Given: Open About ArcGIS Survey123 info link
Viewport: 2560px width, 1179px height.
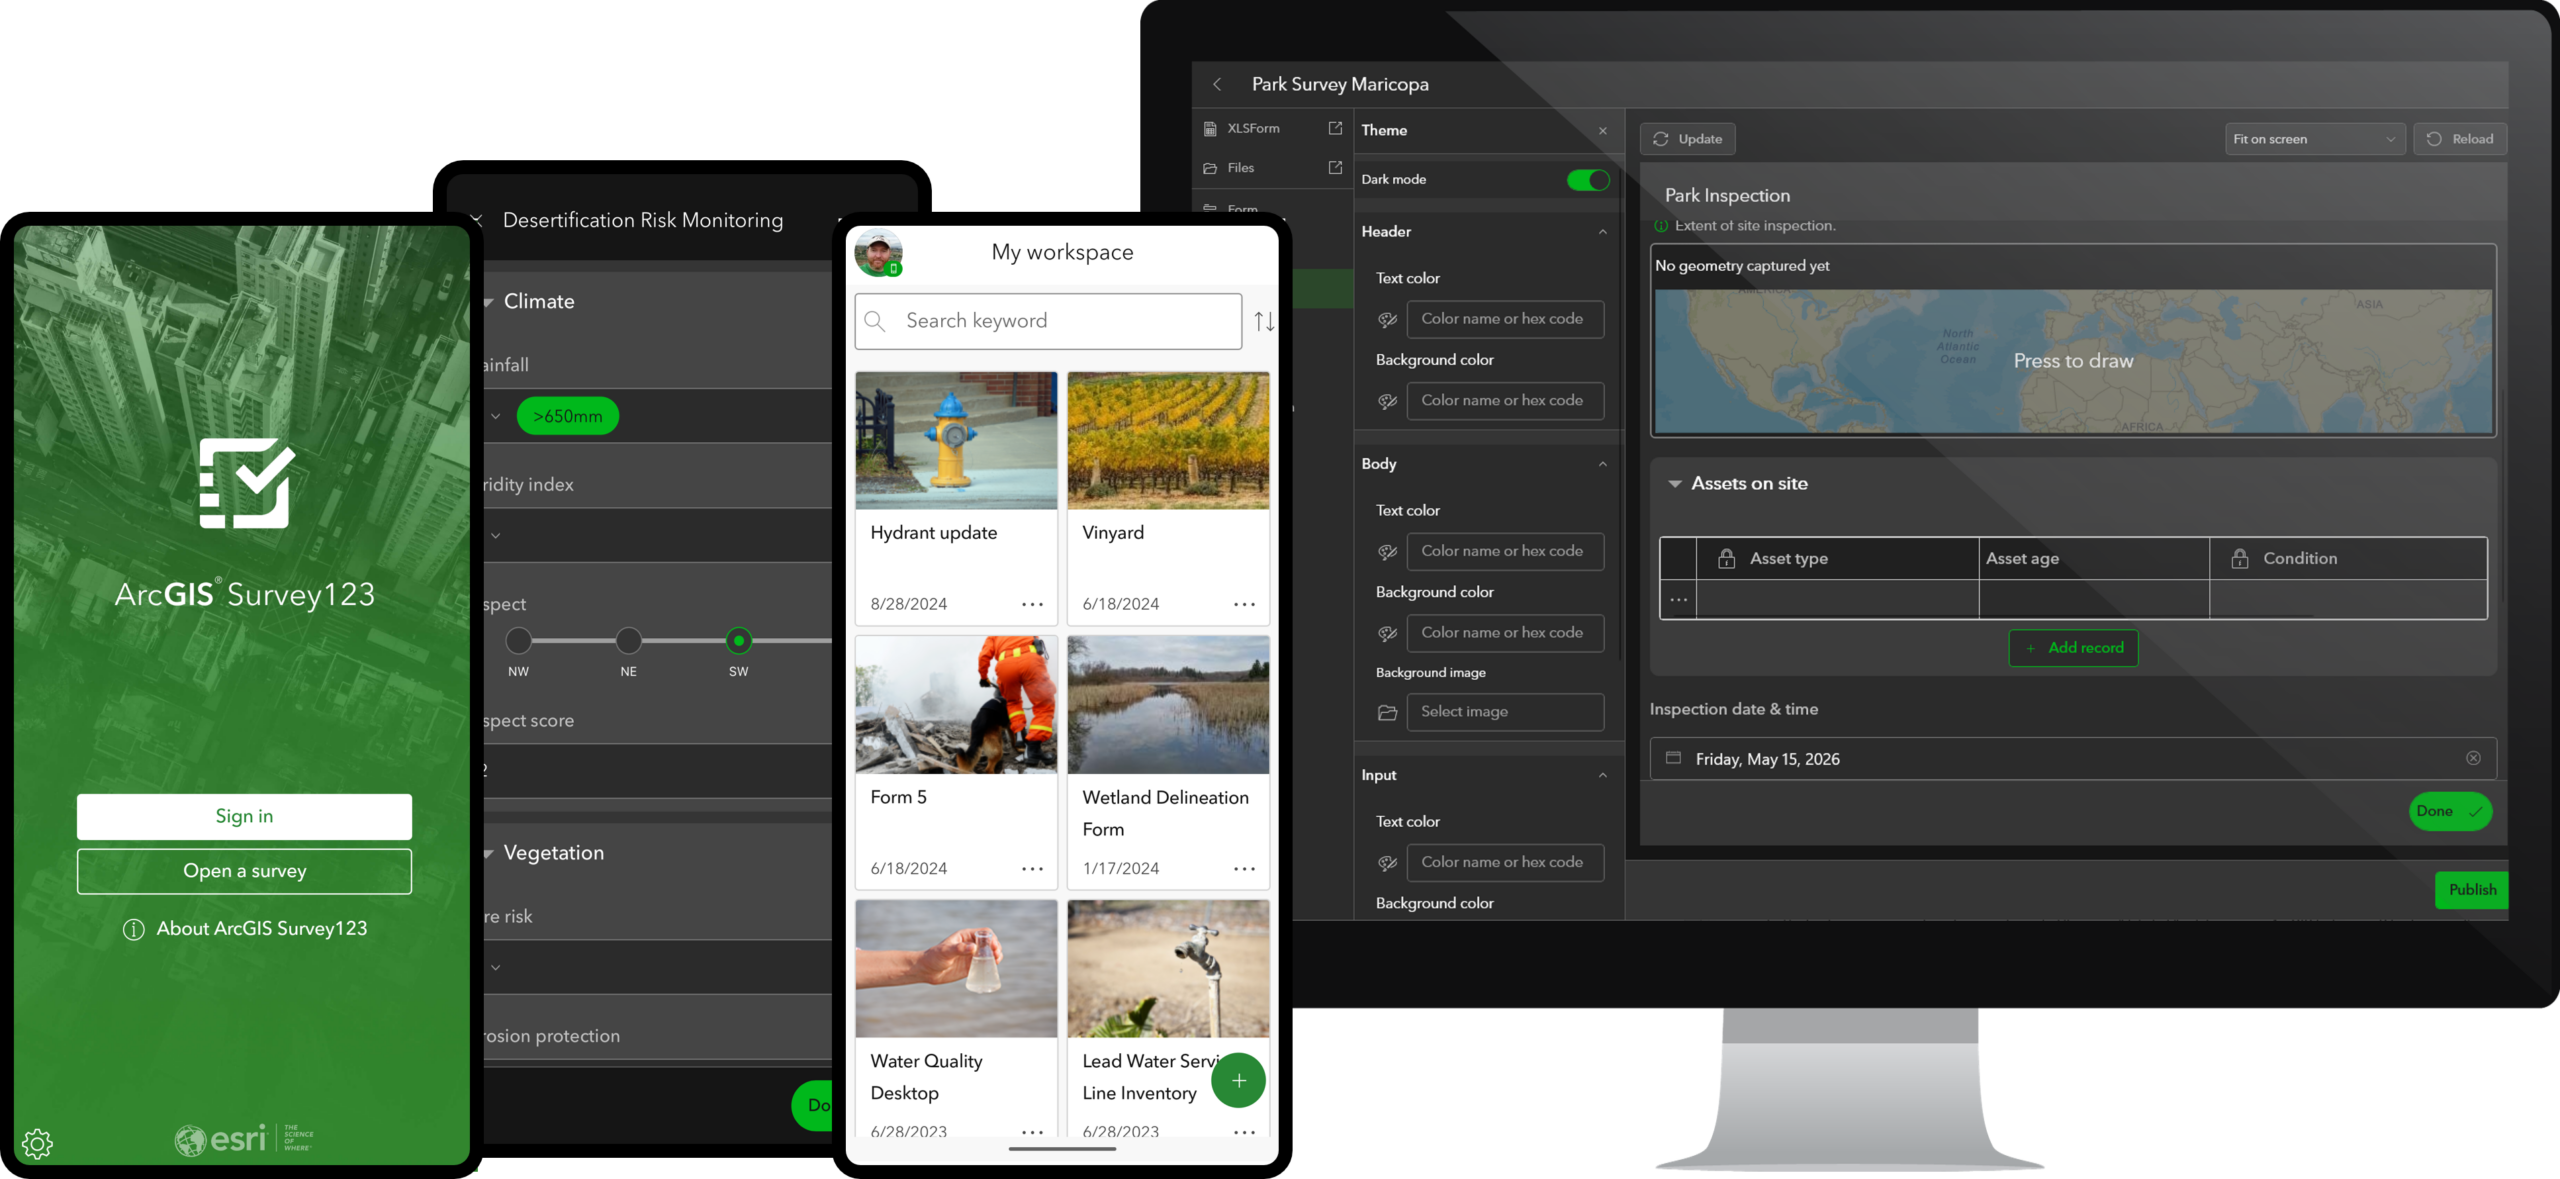Looking at the screenshot, I should (245, 929).
